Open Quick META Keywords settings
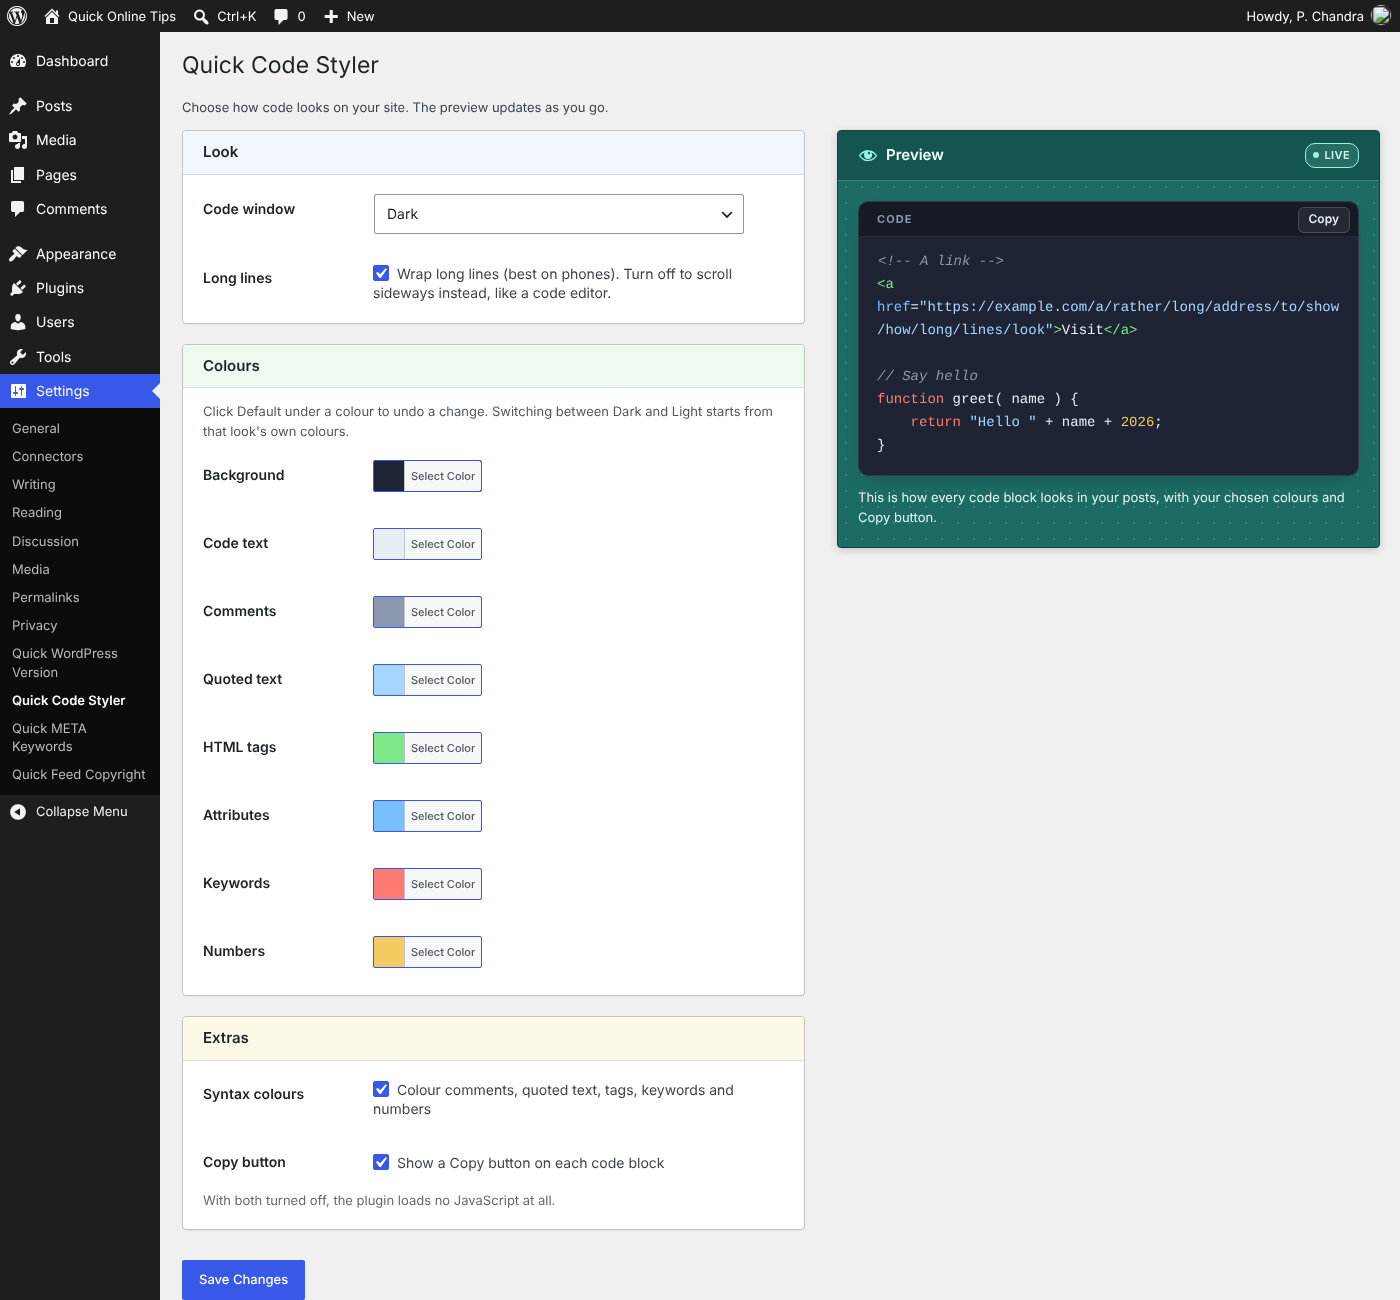 (x=49, y=737)
